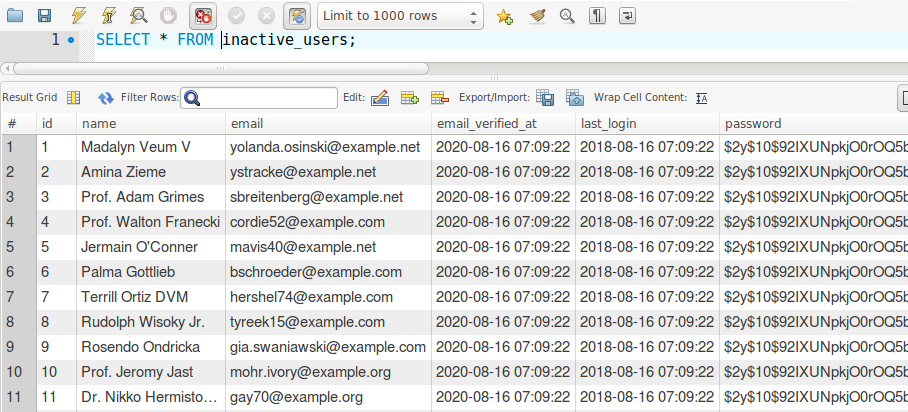Sort by the email column header
This screenshot has width=908, height=412.
coord(328,123)
